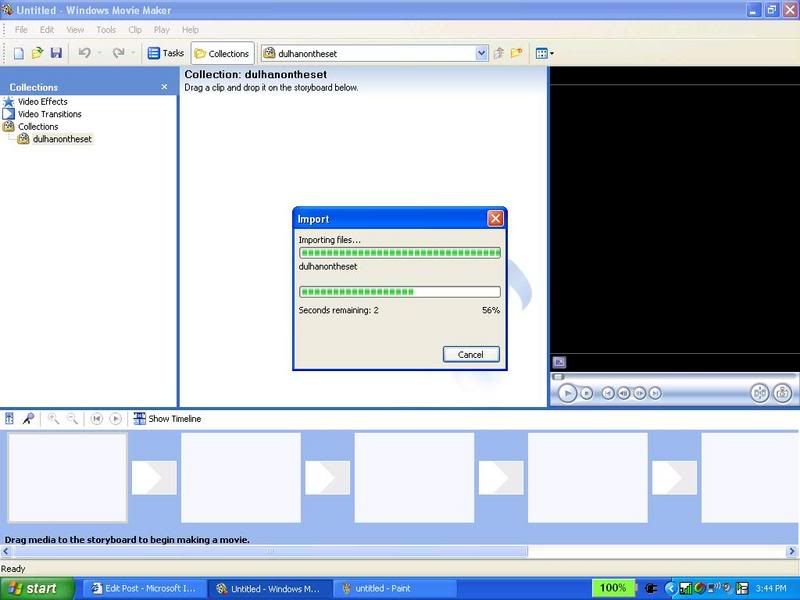Click the Previous Frame button
The image size is (800, 600).
pos(623,393)
